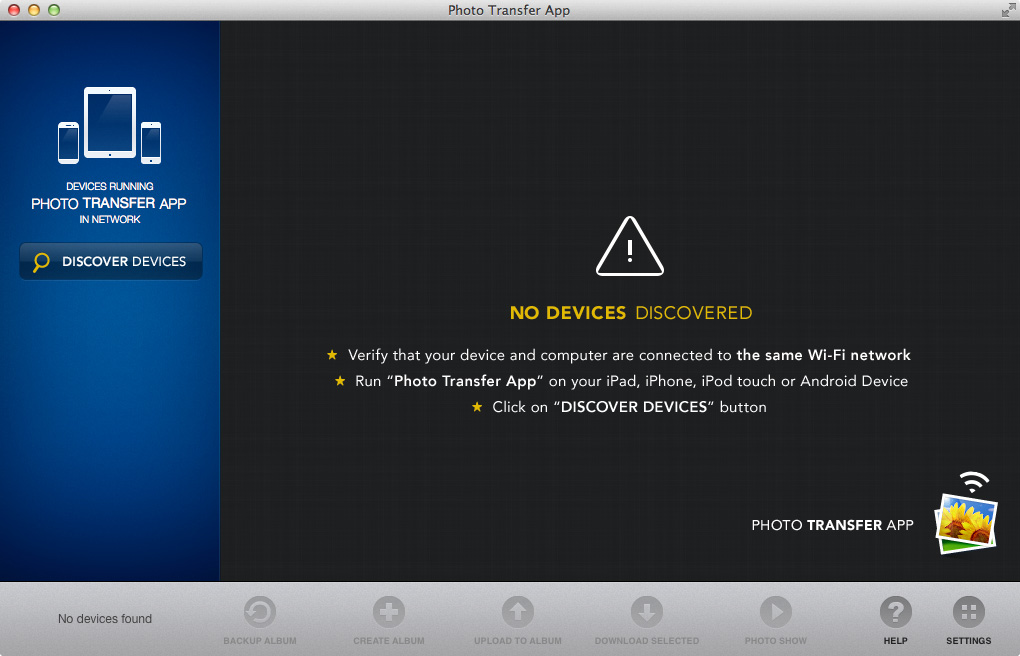This screenshot has width=1020, height=656.
Task: Toggle fullscreen with title bar arrows
Action: 1008,10
